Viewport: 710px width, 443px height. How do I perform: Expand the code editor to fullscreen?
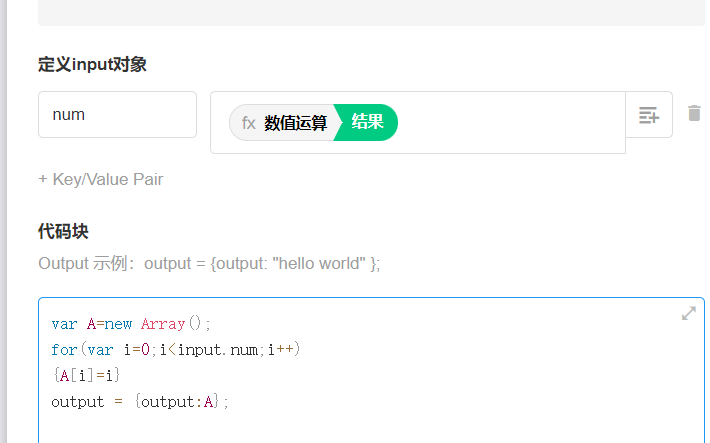coord(688,313)
